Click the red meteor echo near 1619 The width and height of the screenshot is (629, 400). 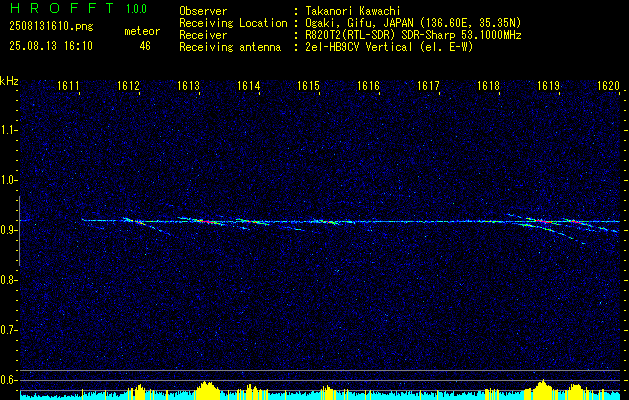(545, 221)
